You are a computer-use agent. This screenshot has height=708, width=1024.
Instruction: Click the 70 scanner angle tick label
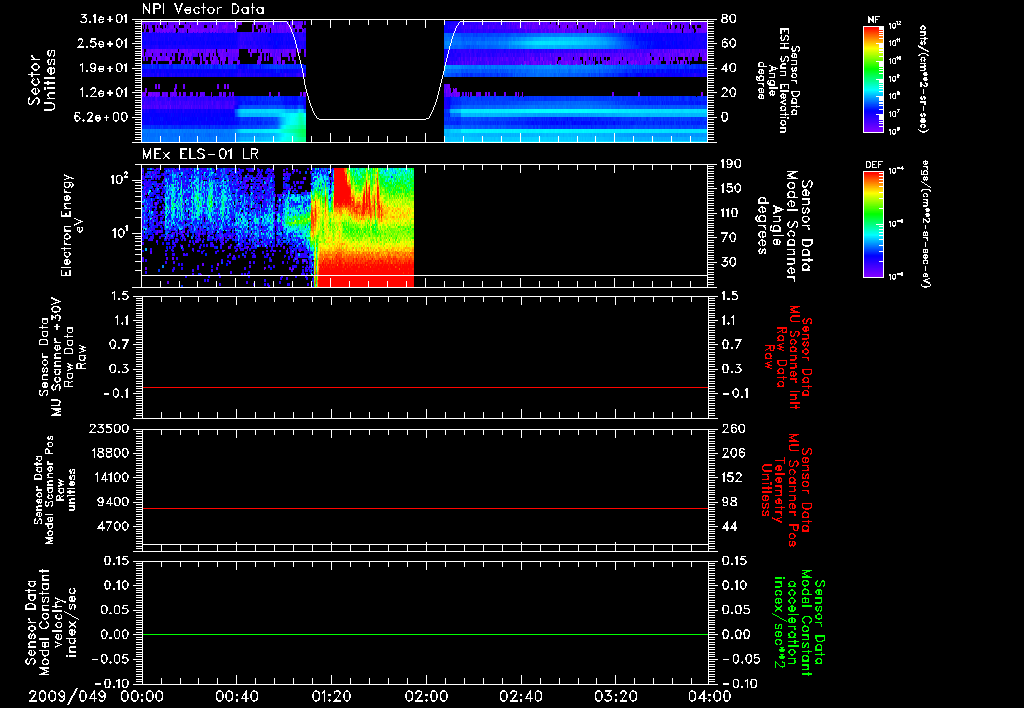[729, 238]
